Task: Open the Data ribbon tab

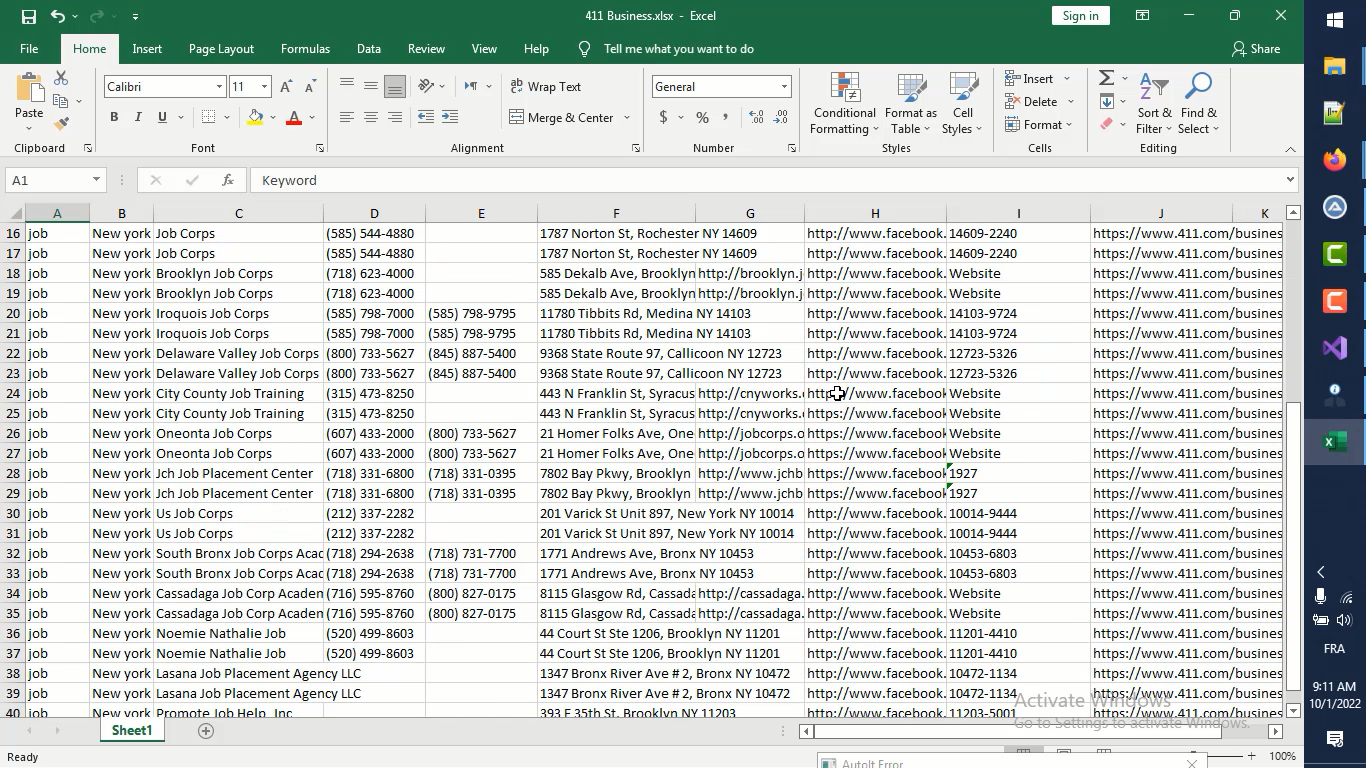Action: coord(368,48)
